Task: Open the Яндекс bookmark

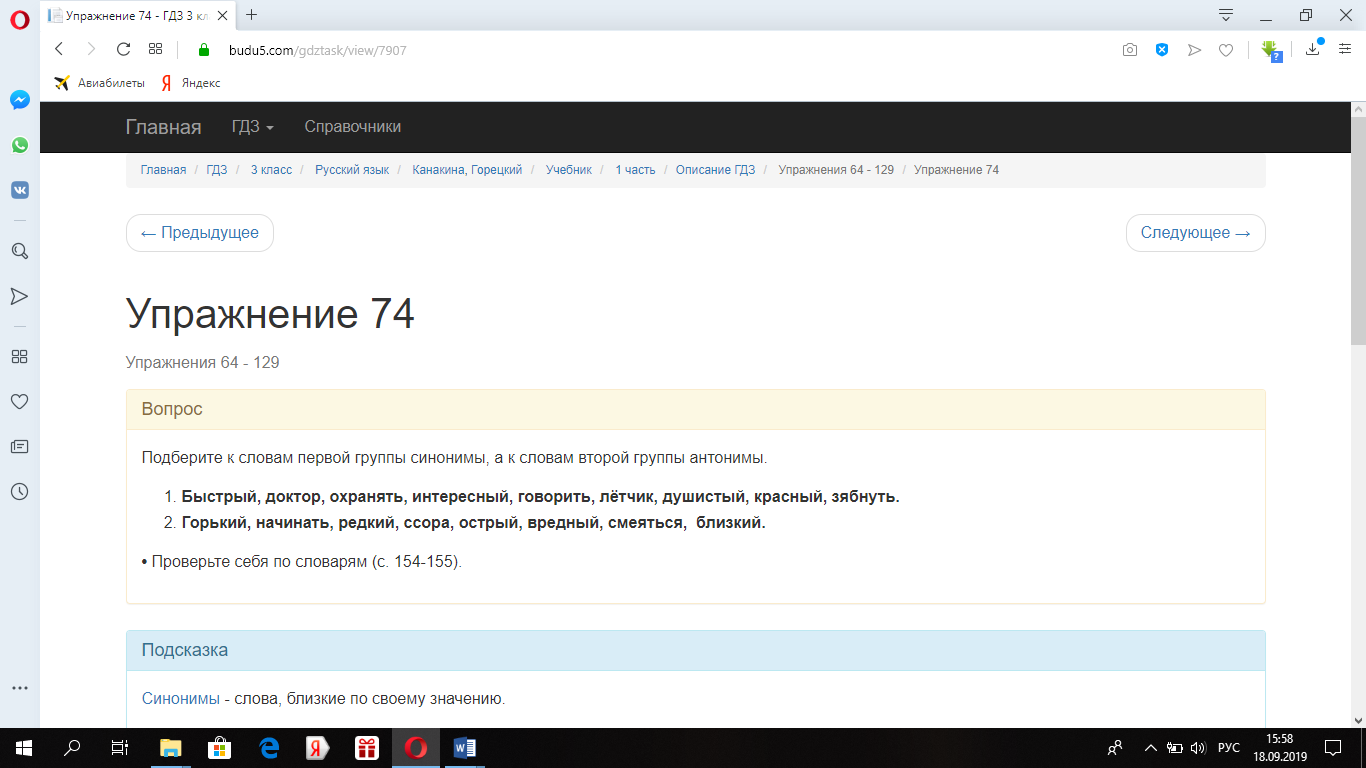Action: [x=191, y=83]
